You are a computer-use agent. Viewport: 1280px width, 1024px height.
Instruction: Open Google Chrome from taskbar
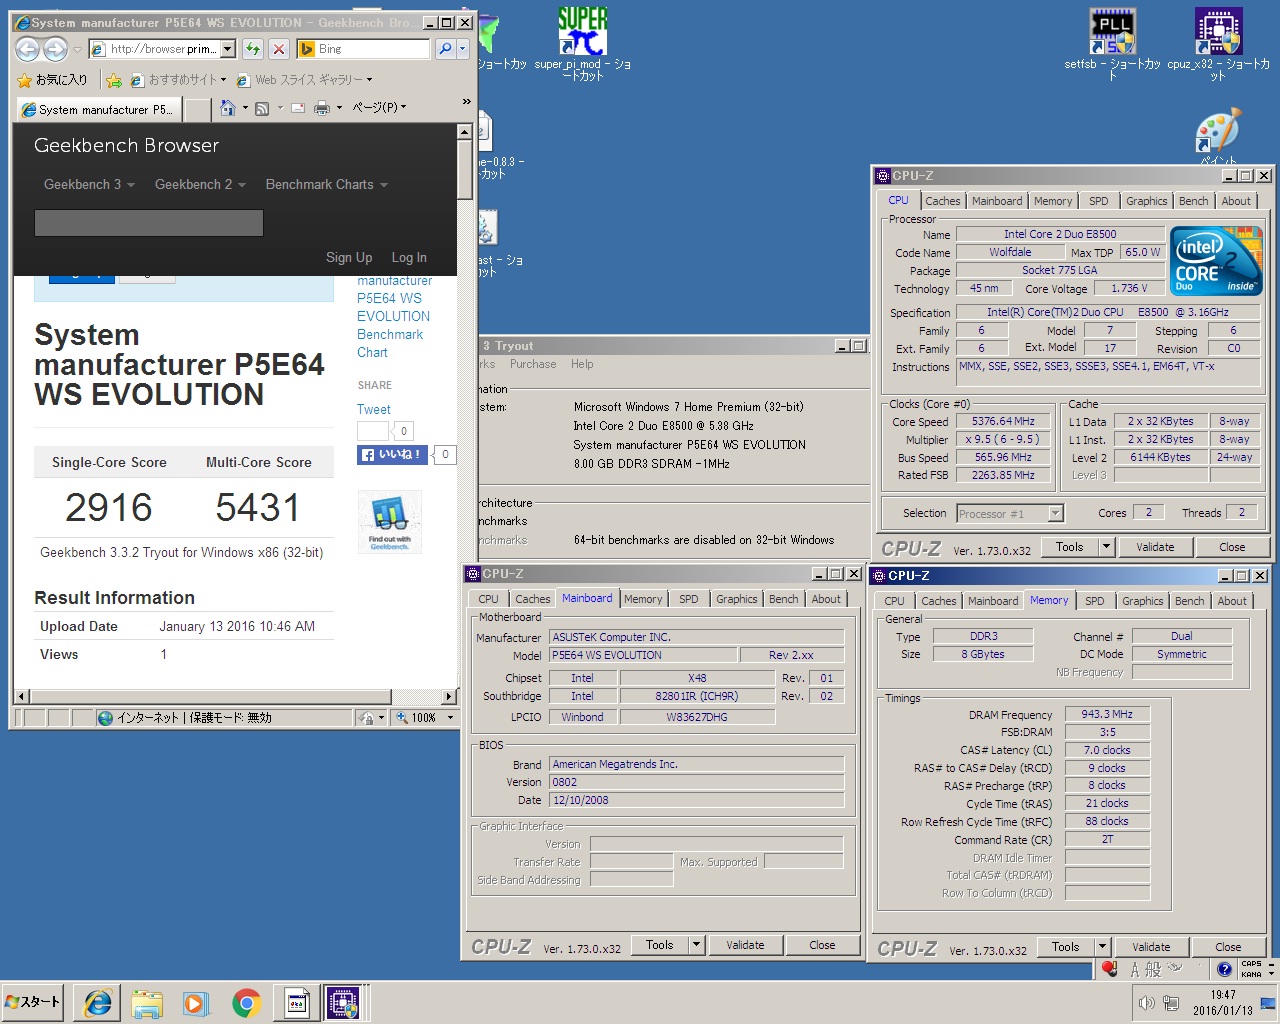[x=246, y=1003]
